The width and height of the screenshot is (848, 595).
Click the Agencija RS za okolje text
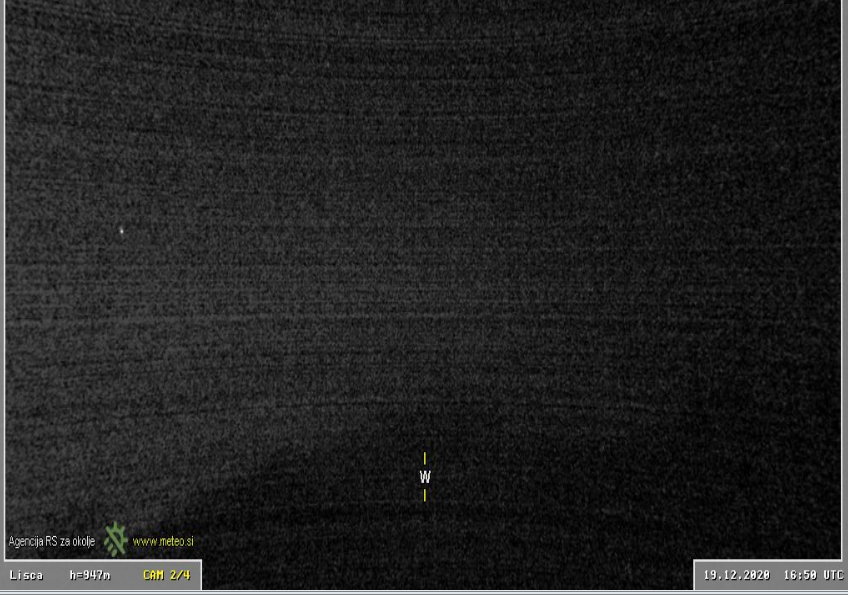52,541
